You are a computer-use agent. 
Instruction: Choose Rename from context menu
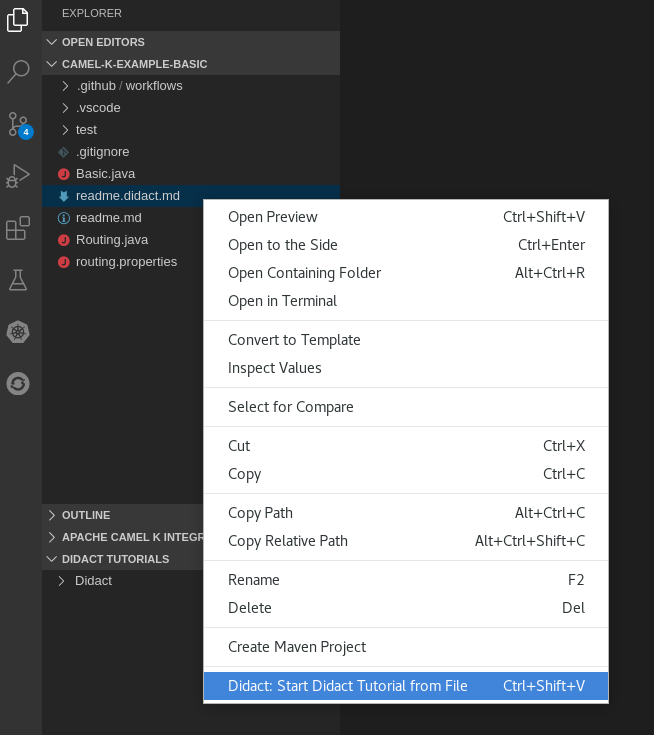[x=254, y=580]
